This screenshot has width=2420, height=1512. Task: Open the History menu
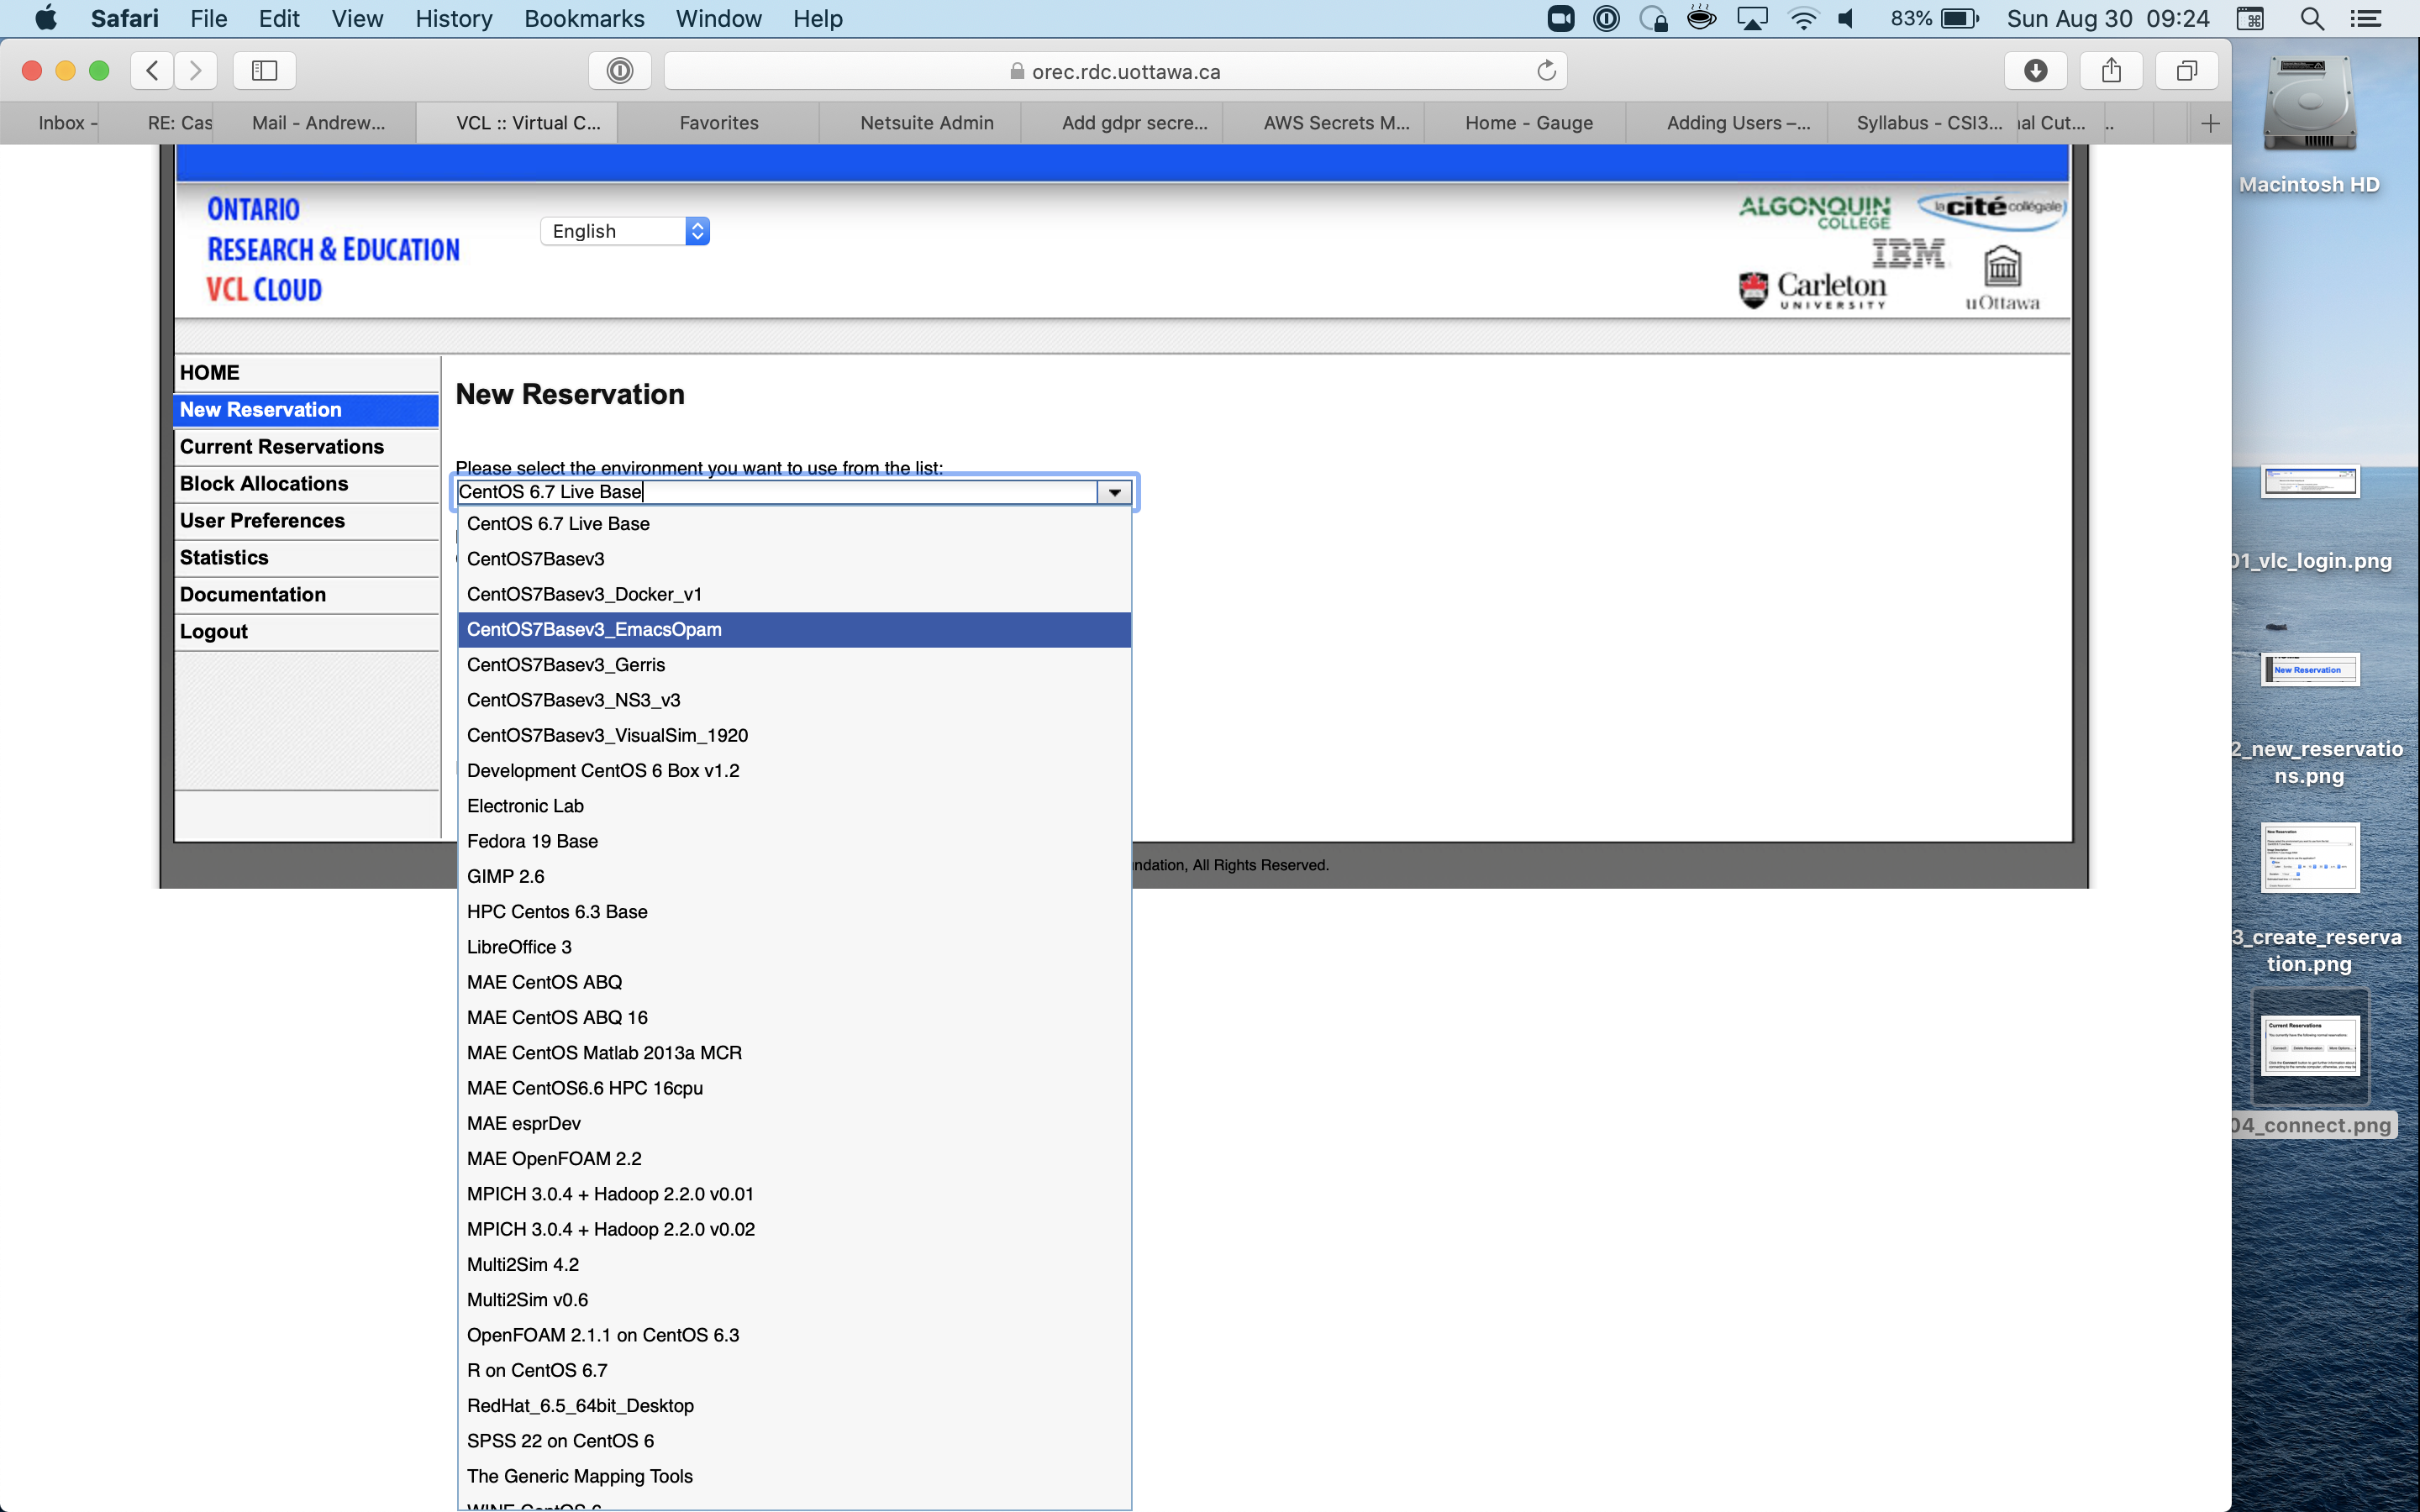tap(453, 18)
